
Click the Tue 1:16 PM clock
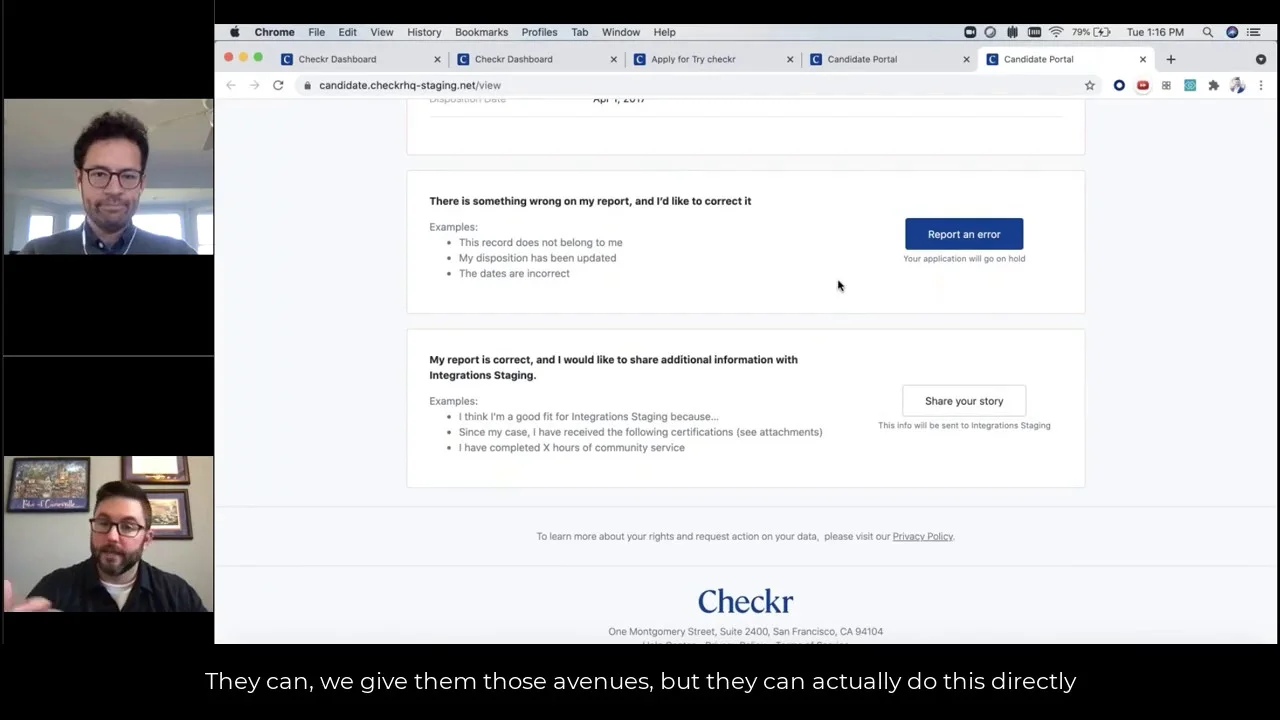click(x=1155, y=32)
